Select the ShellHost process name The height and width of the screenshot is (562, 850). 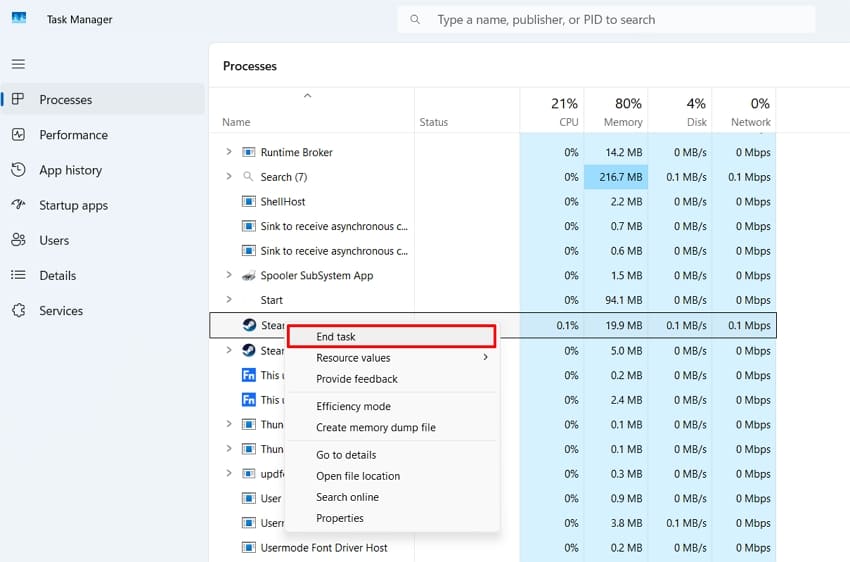coord(283,201)
